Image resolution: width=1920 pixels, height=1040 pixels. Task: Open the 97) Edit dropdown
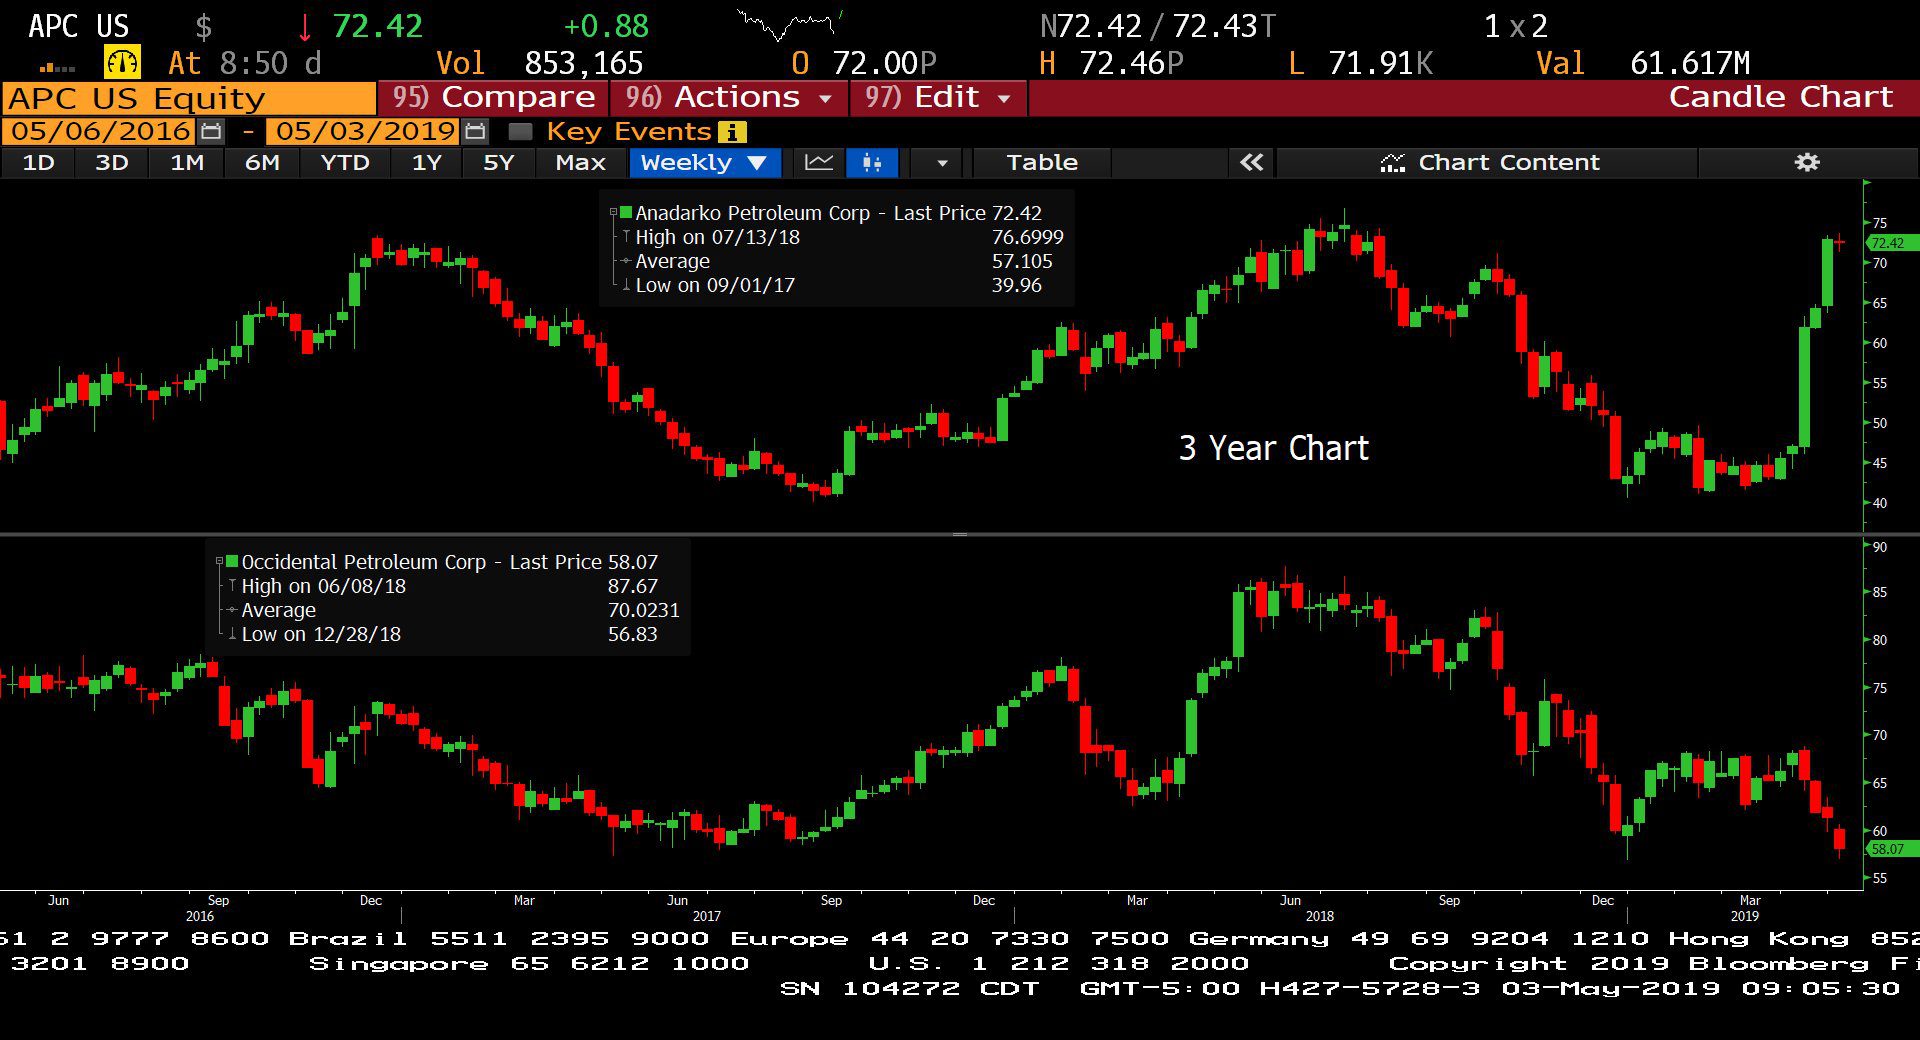(938, 98)
